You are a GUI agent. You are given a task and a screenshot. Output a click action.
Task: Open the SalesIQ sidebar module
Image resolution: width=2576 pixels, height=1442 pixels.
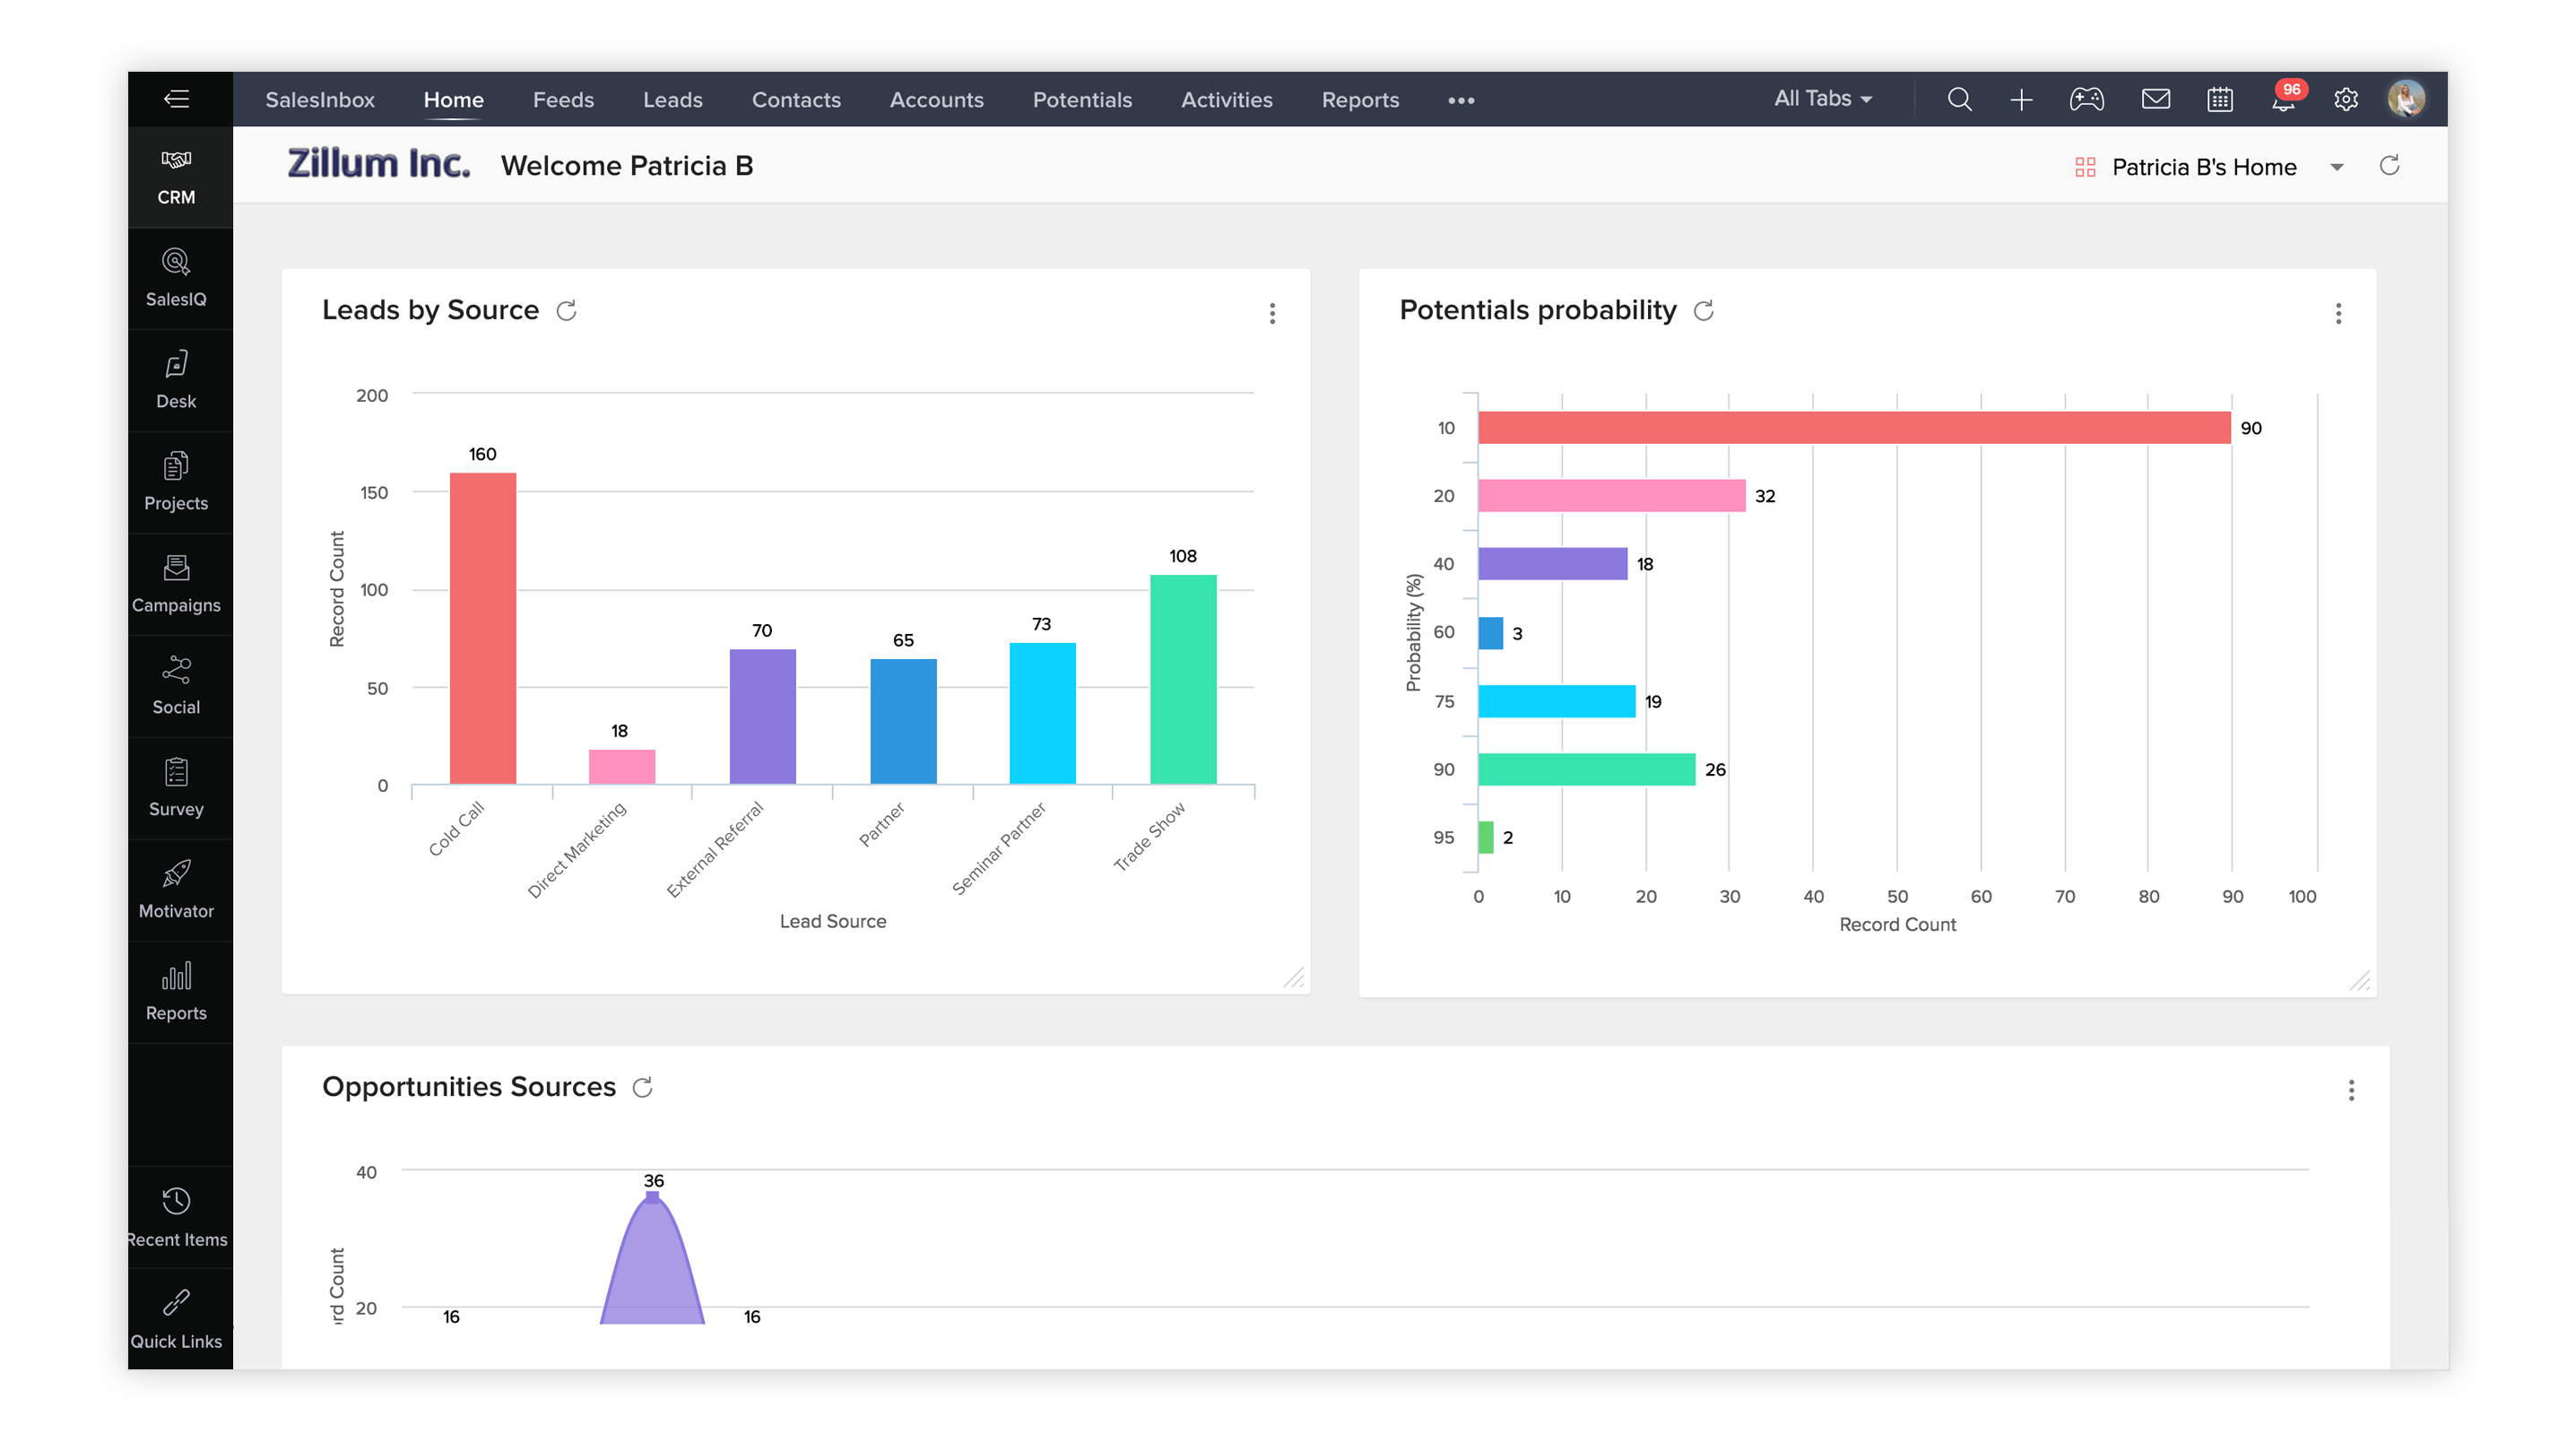click(x=176, y=277)
